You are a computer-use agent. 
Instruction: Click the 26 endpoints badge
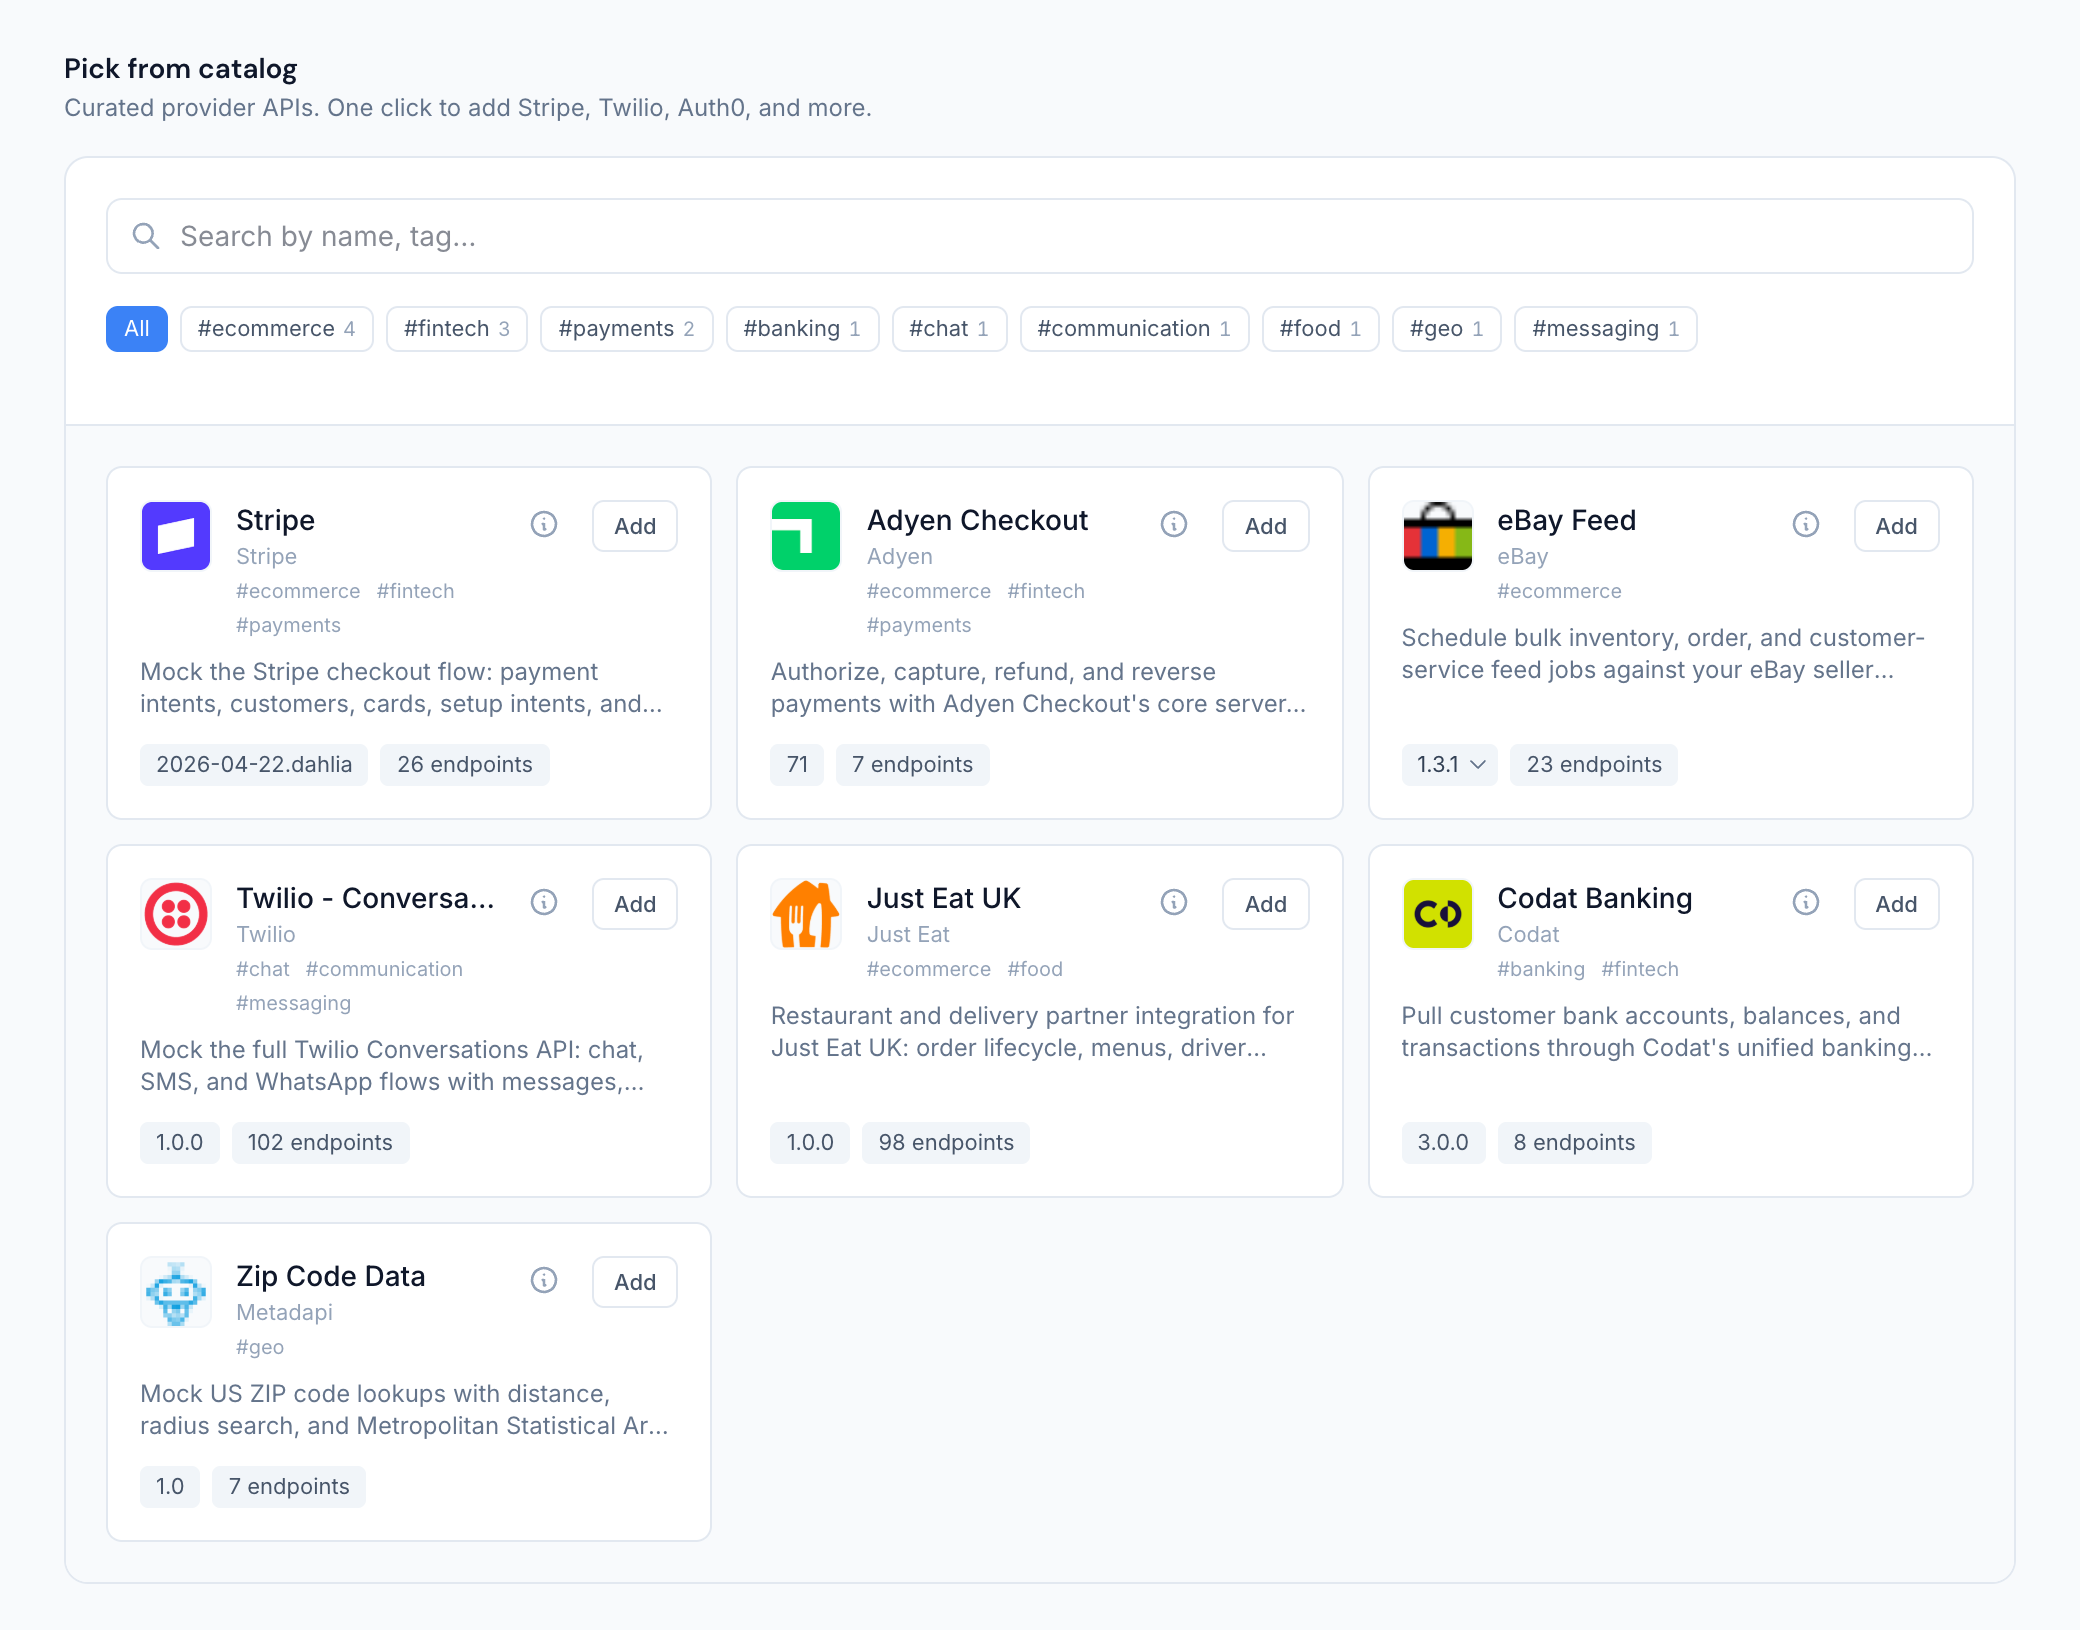[x=465, y=765]
